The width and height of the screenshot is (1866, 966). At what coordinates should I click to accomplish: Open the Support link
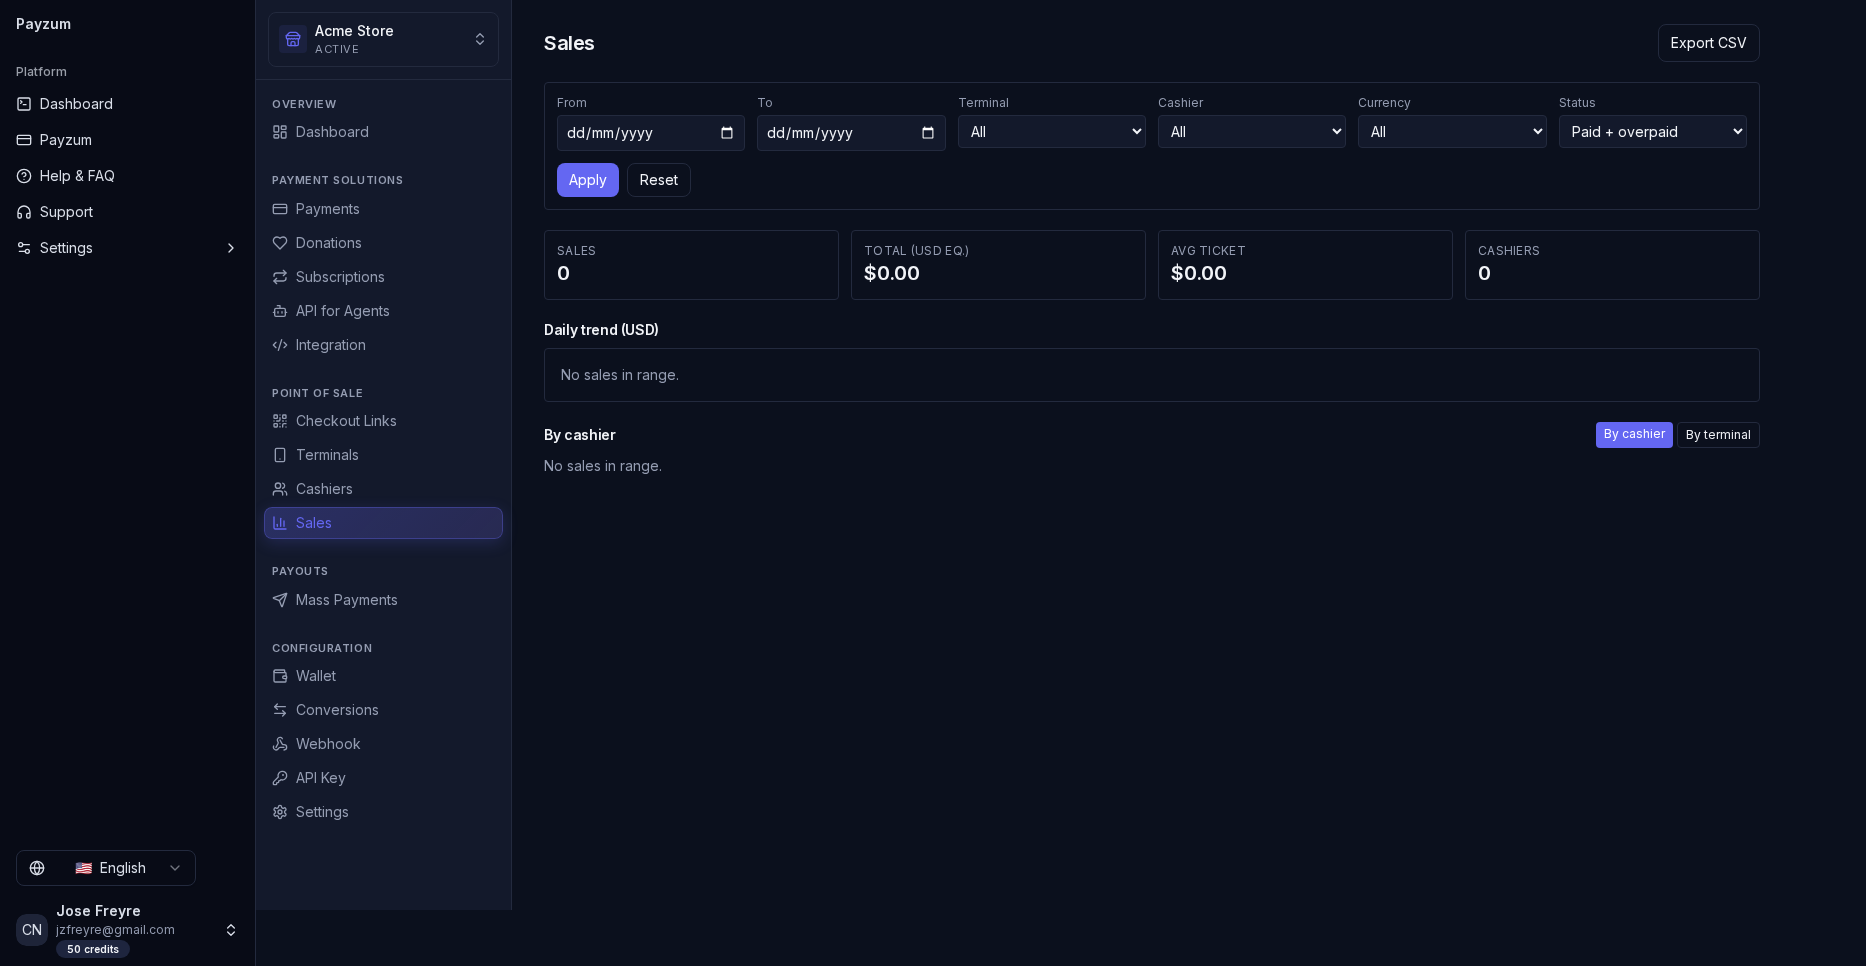tap(127, 212)
